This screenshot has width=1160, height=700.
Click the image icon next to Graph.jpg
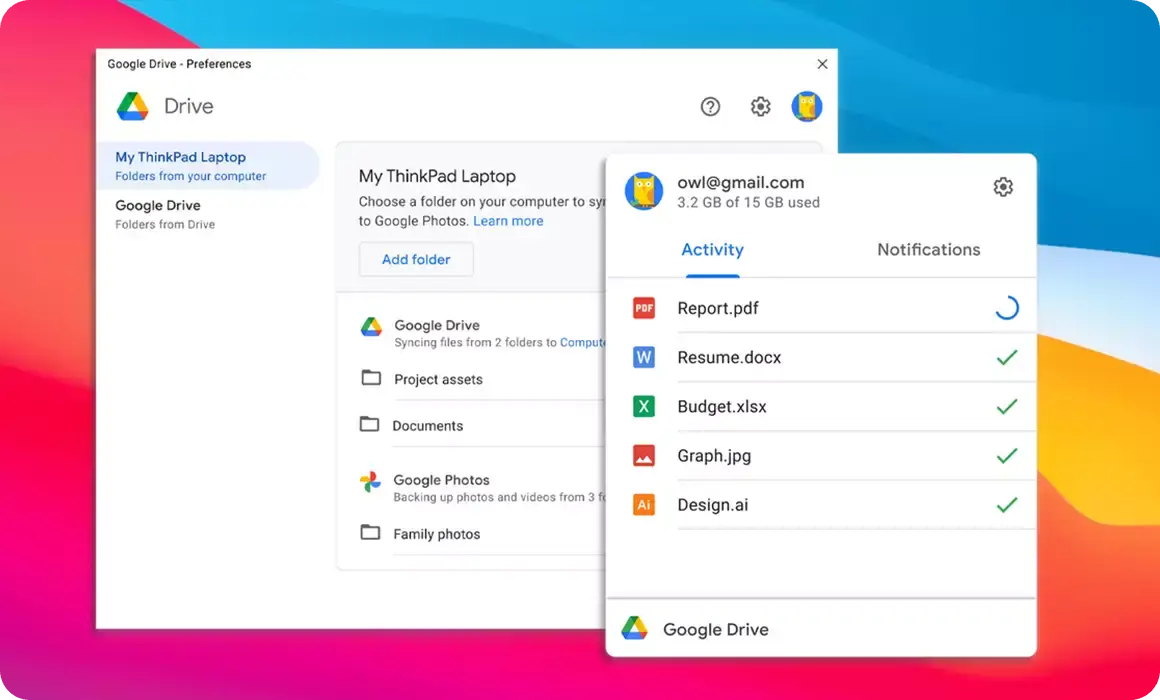pos(643,455)
